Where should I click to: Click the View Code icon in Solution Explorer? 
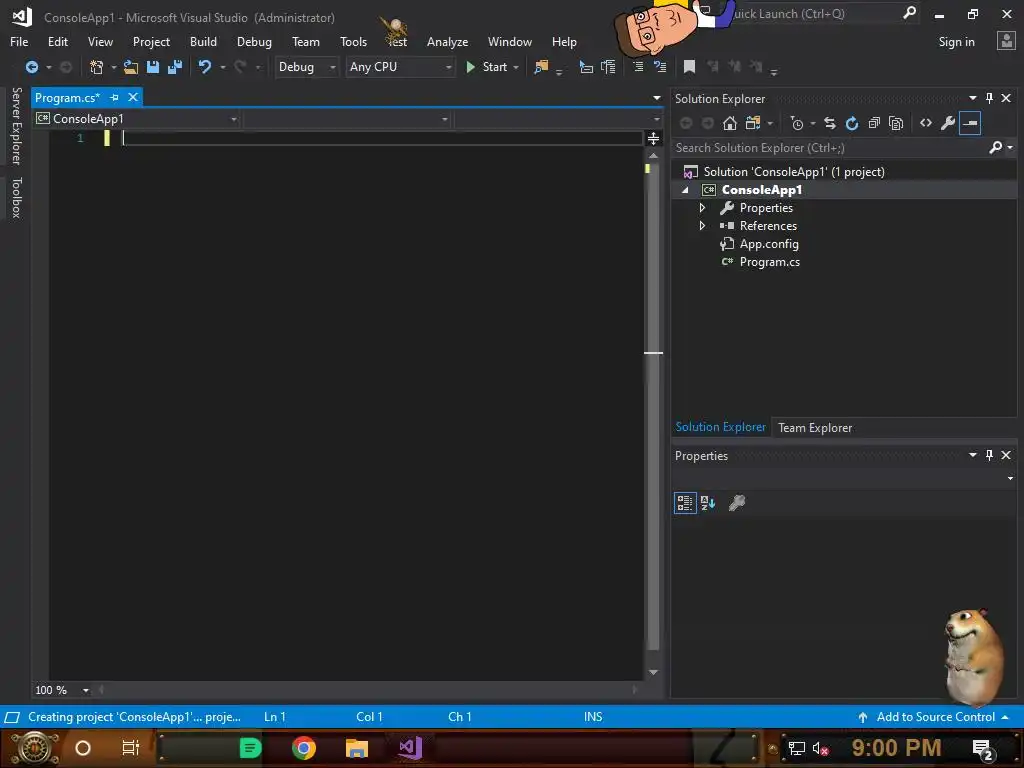click(x=925, y=123)
